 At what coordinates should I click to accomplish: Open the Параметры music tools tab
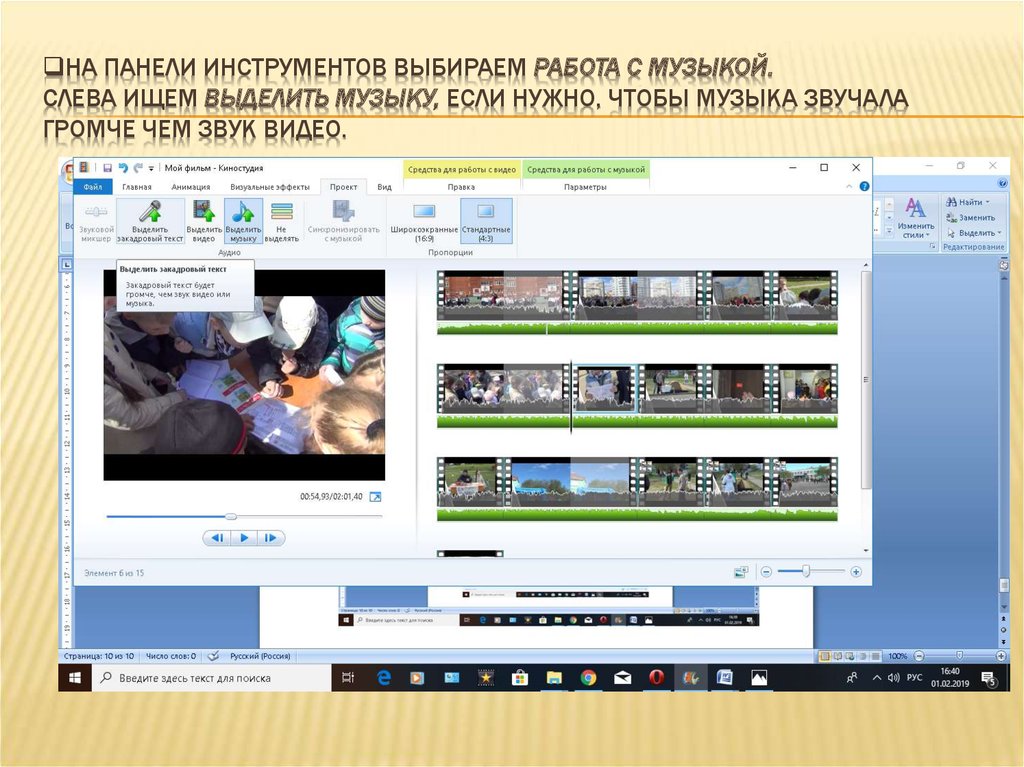pos(585,187)
